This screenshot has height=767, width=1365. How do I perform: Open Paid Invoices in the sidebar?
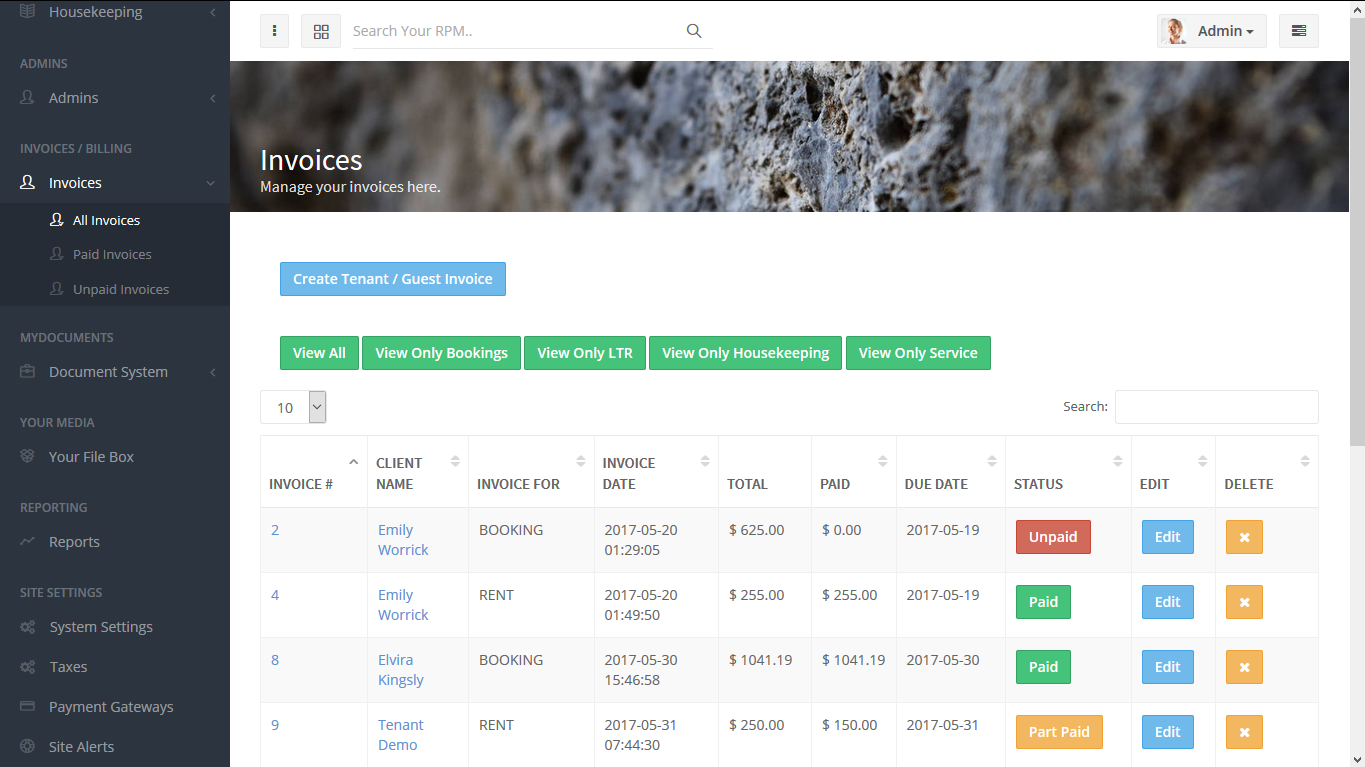pyautogui.click(x=112, y=254)
